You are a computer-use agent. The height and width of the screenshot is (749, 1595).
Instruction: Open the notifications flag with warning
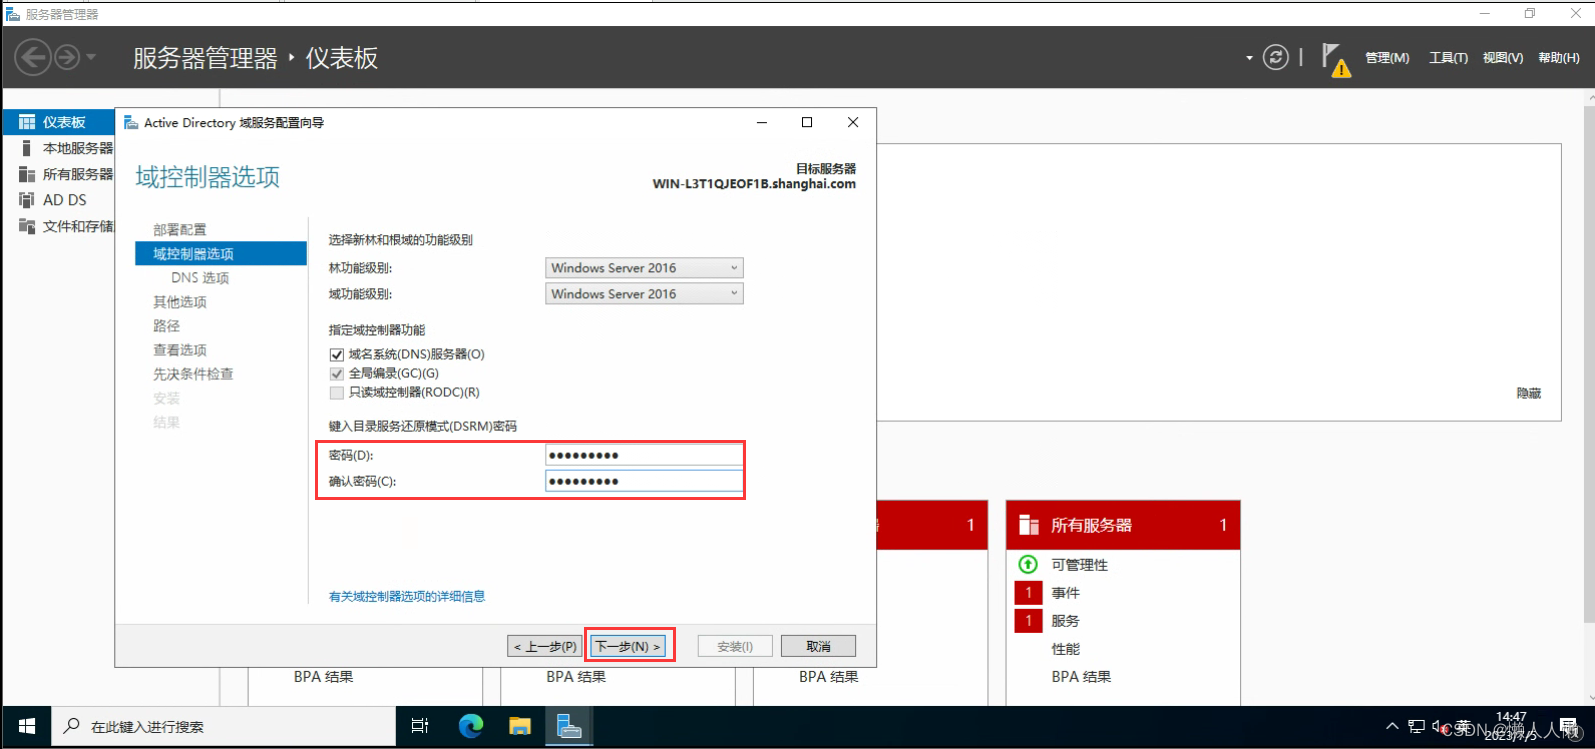coord(1335,59)
